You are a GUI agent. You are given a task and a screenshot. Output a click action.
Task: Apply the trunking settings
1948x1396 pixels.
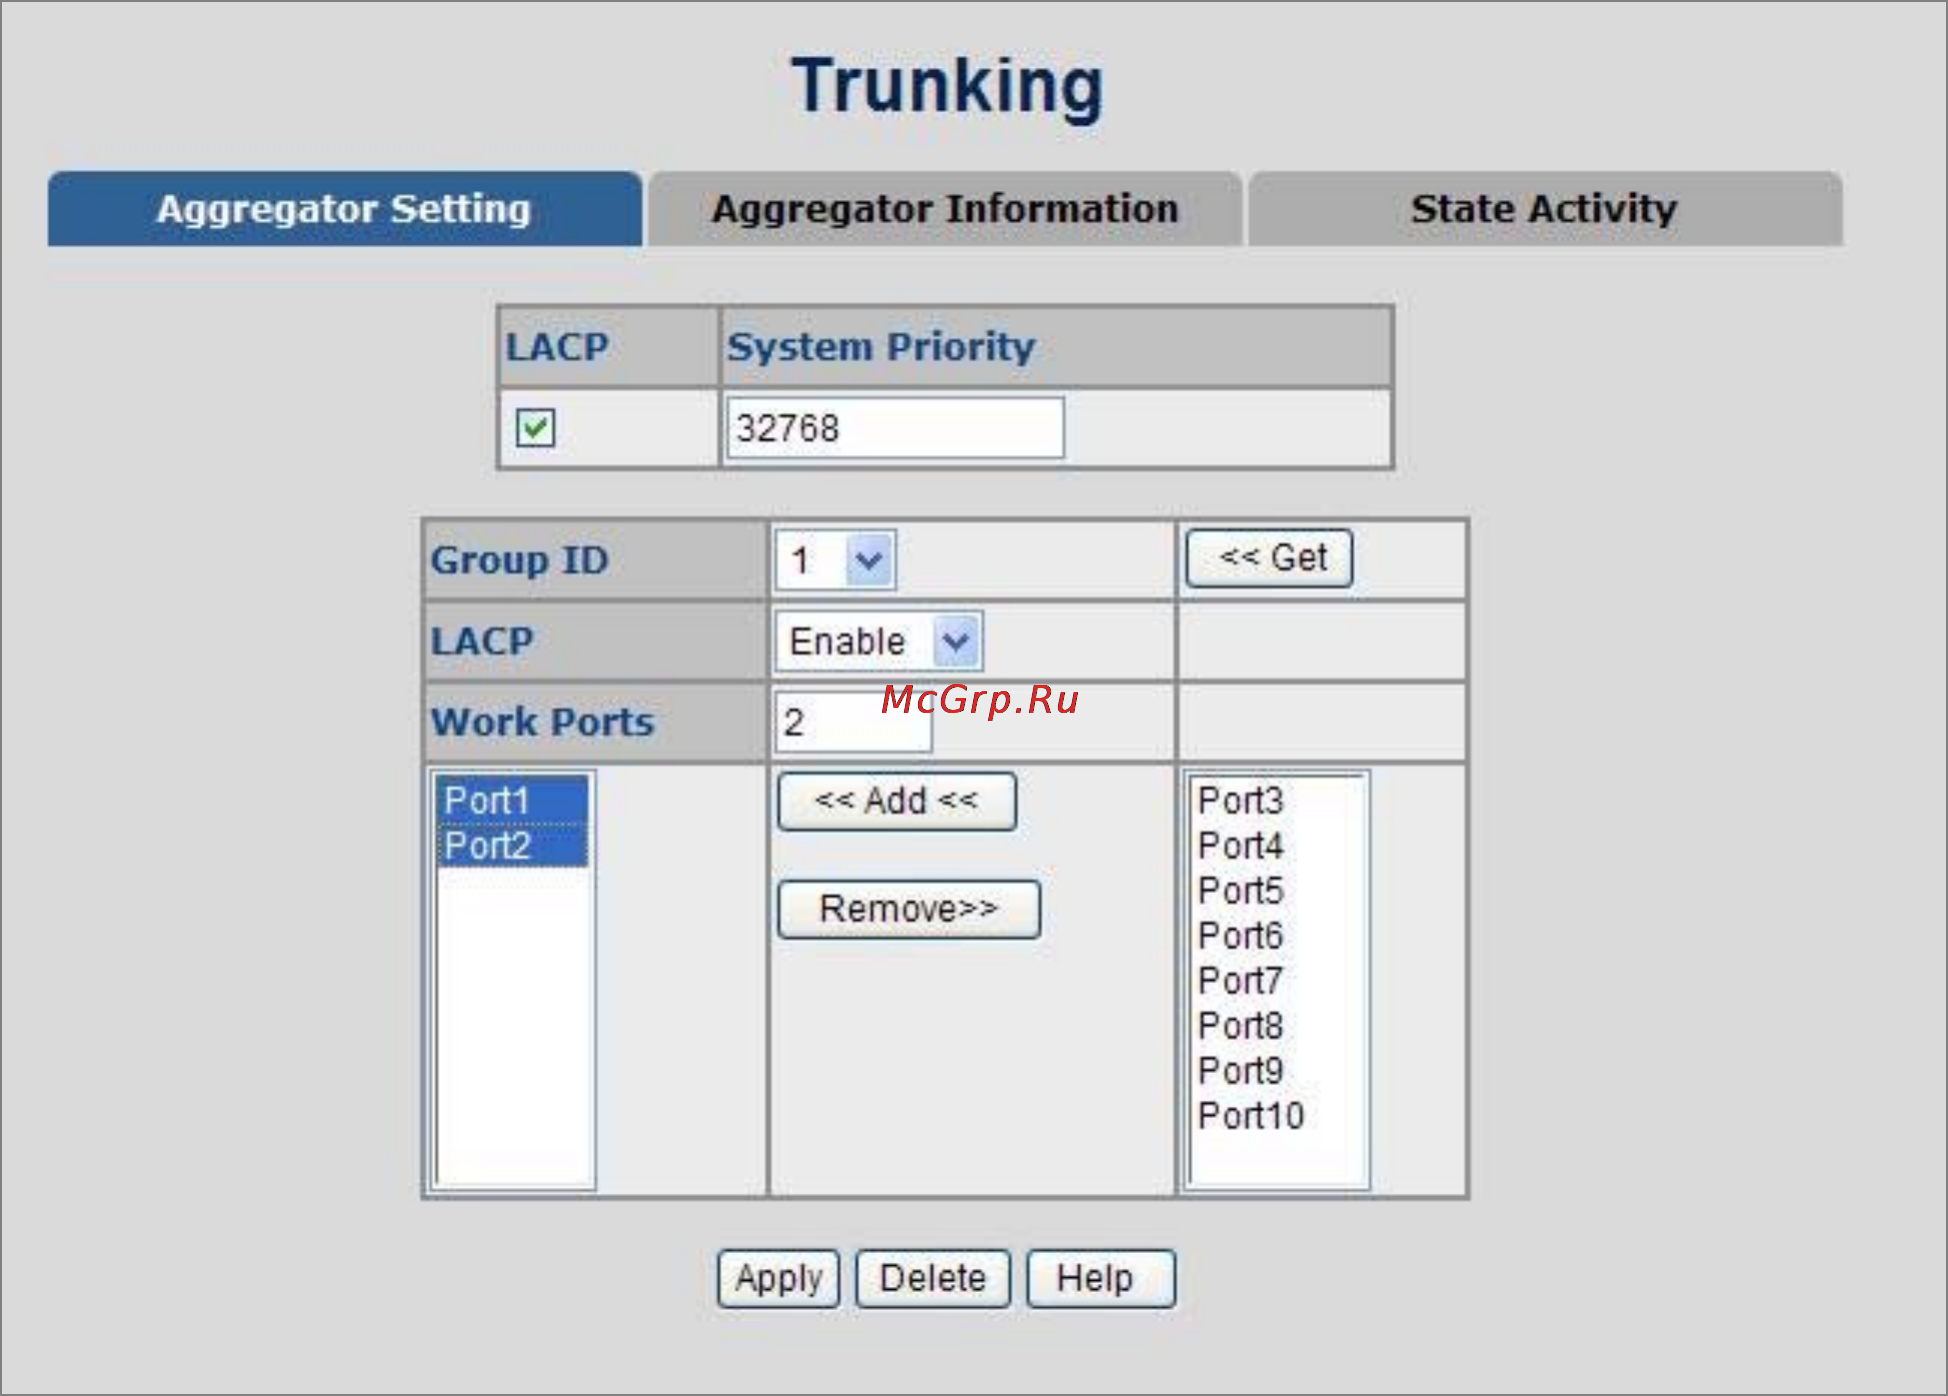click(x=778, y=1278)
